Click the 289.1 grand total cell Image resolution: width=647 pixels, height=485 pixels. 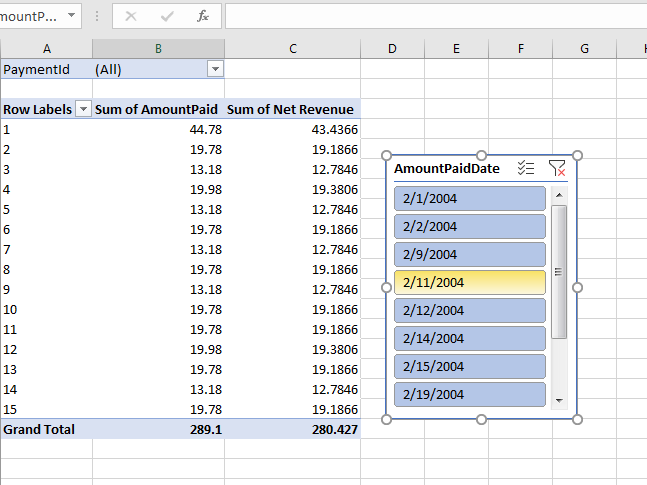point(158,429)
